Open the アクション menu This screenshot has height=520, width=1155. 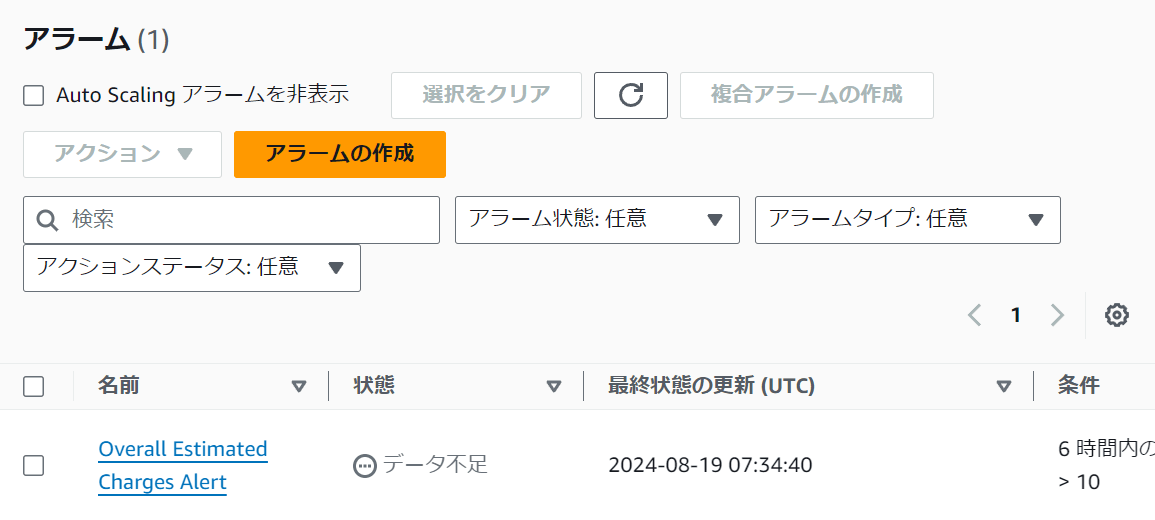(x=122, y=154)
